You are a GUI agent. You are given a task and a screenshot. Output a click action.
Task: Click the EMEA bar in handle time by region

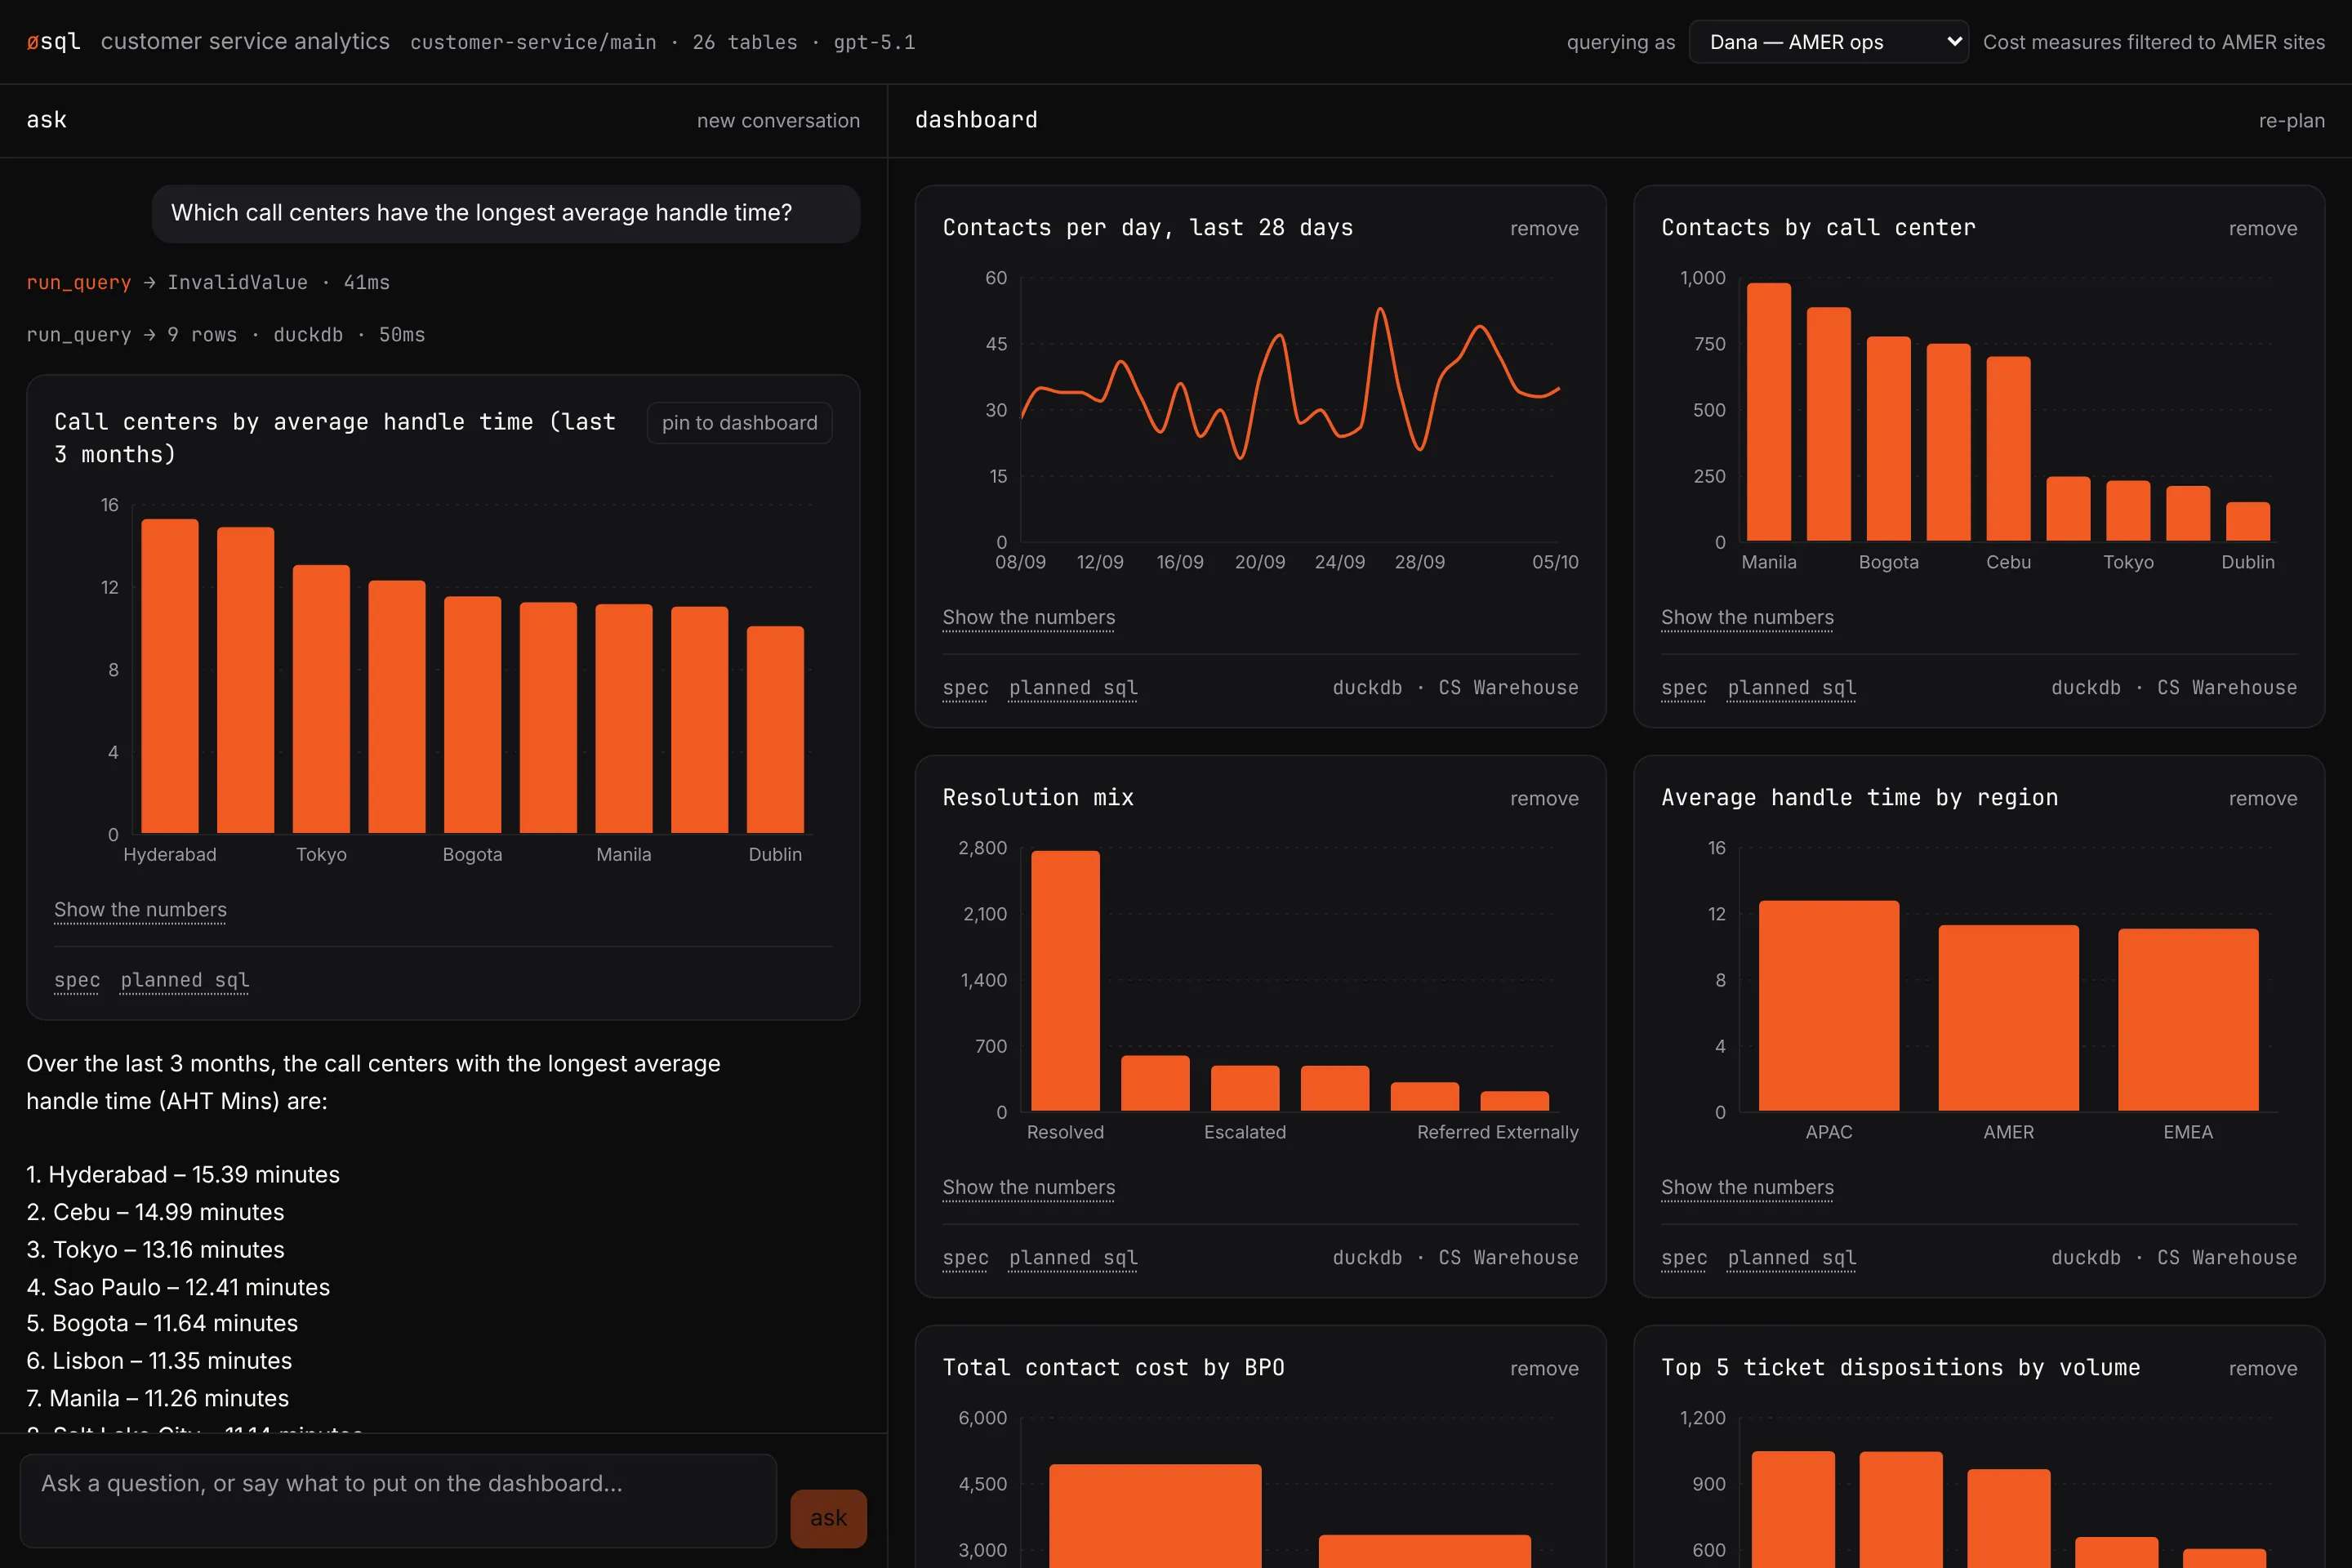tap(2188, 1020)
